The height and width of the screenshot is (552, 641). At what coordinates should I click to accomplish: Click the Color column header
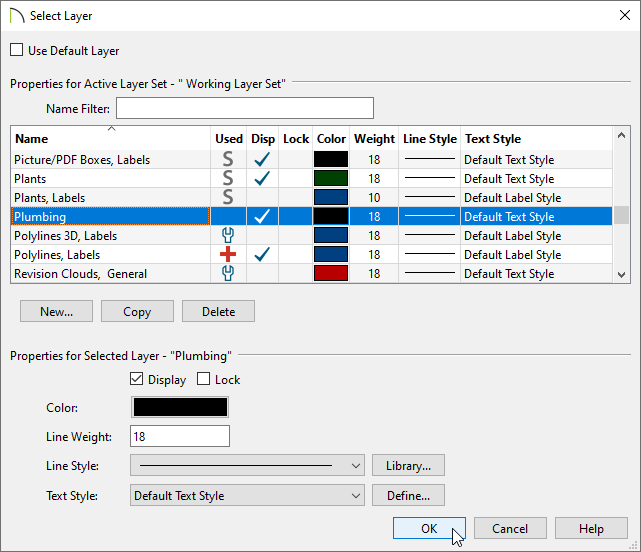pyautogui.click(x=331, y=139)
